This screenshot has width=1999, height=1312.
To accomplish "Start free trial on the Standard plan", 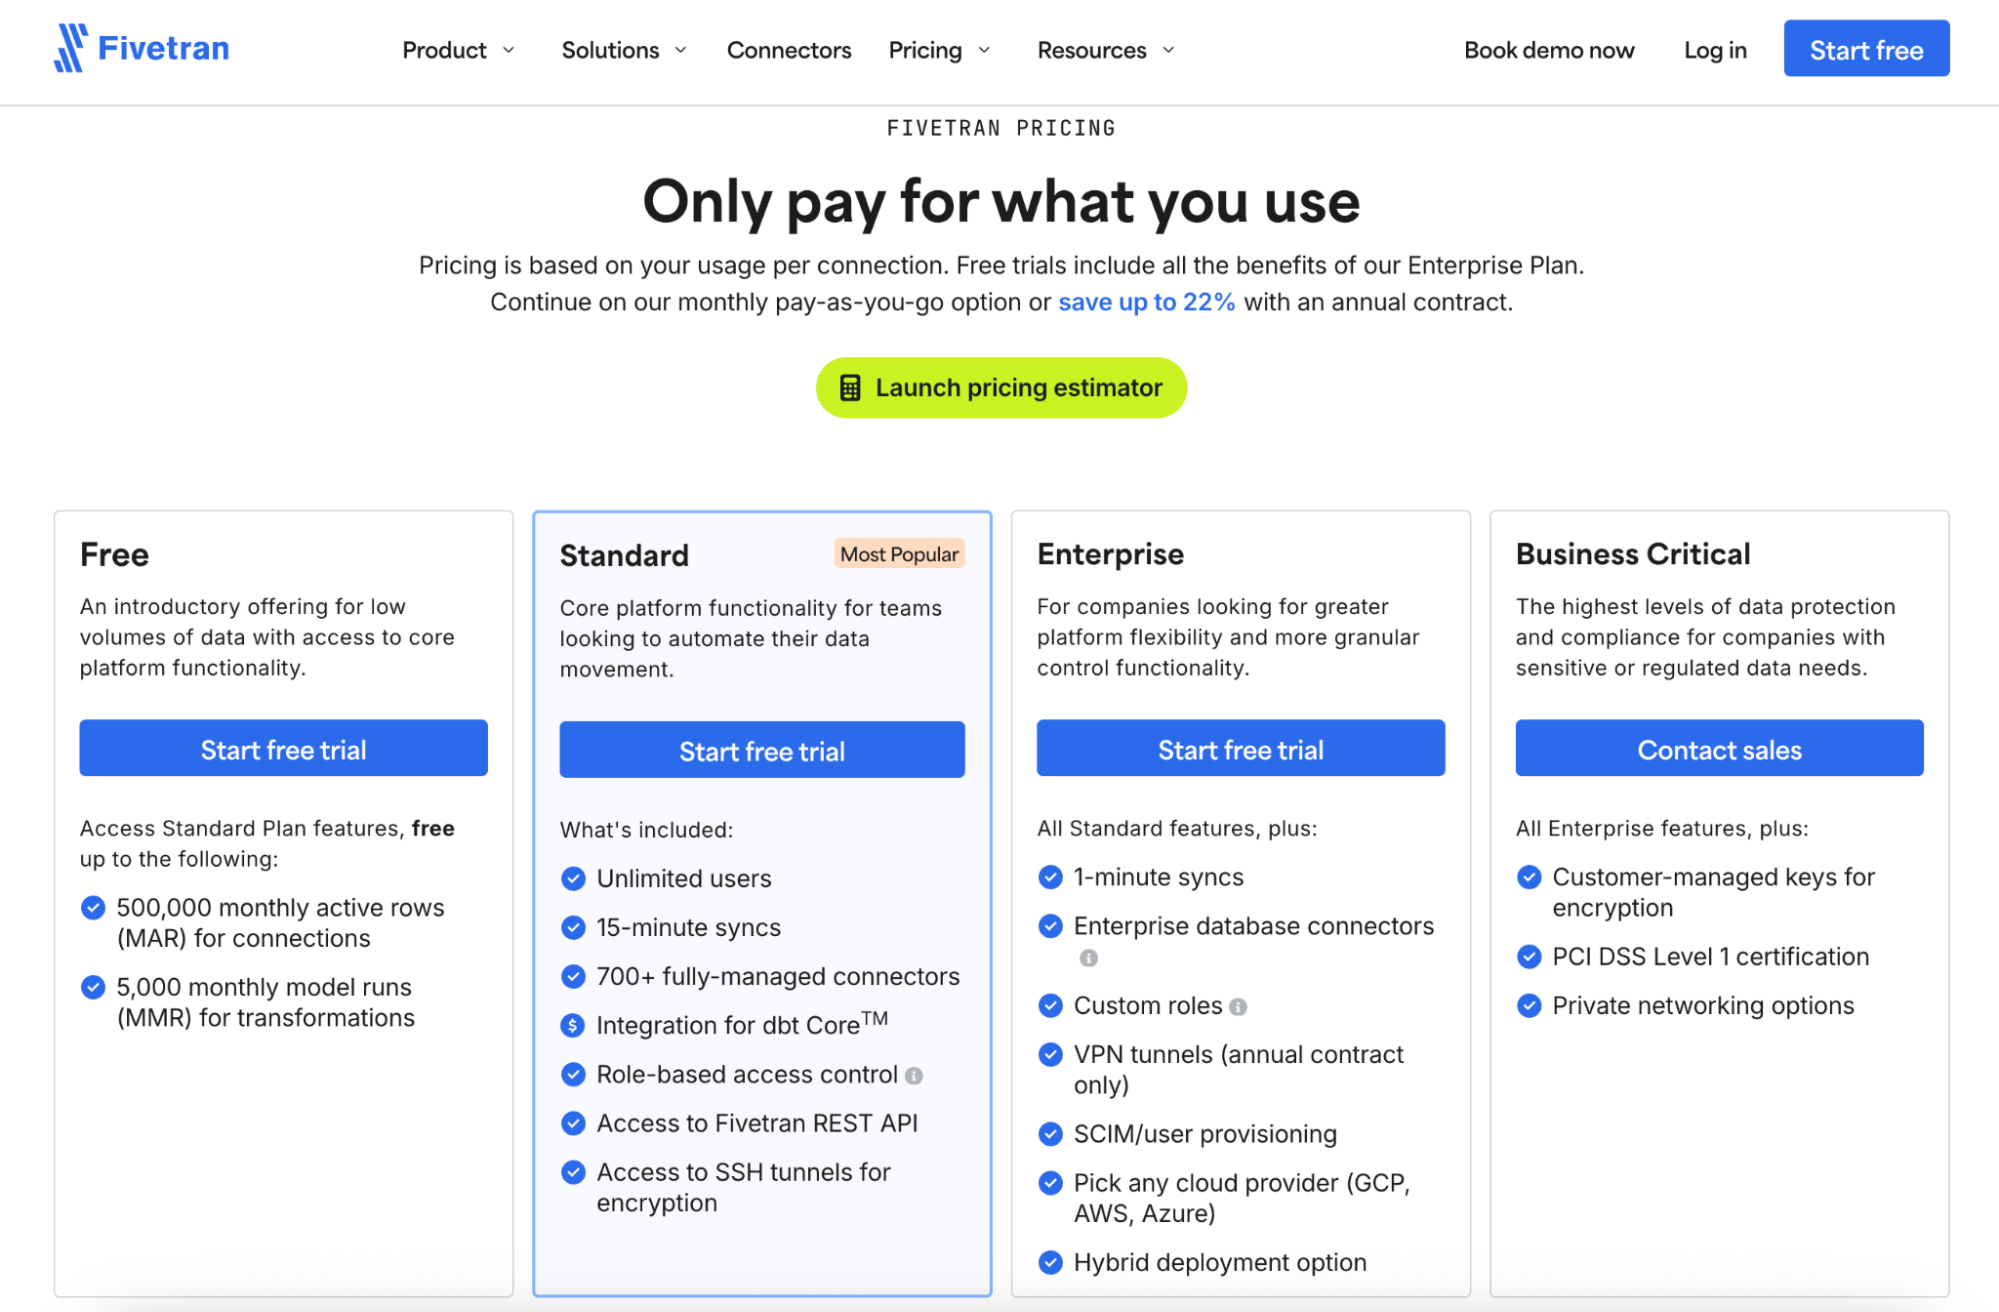I will [x=762, y=750].
